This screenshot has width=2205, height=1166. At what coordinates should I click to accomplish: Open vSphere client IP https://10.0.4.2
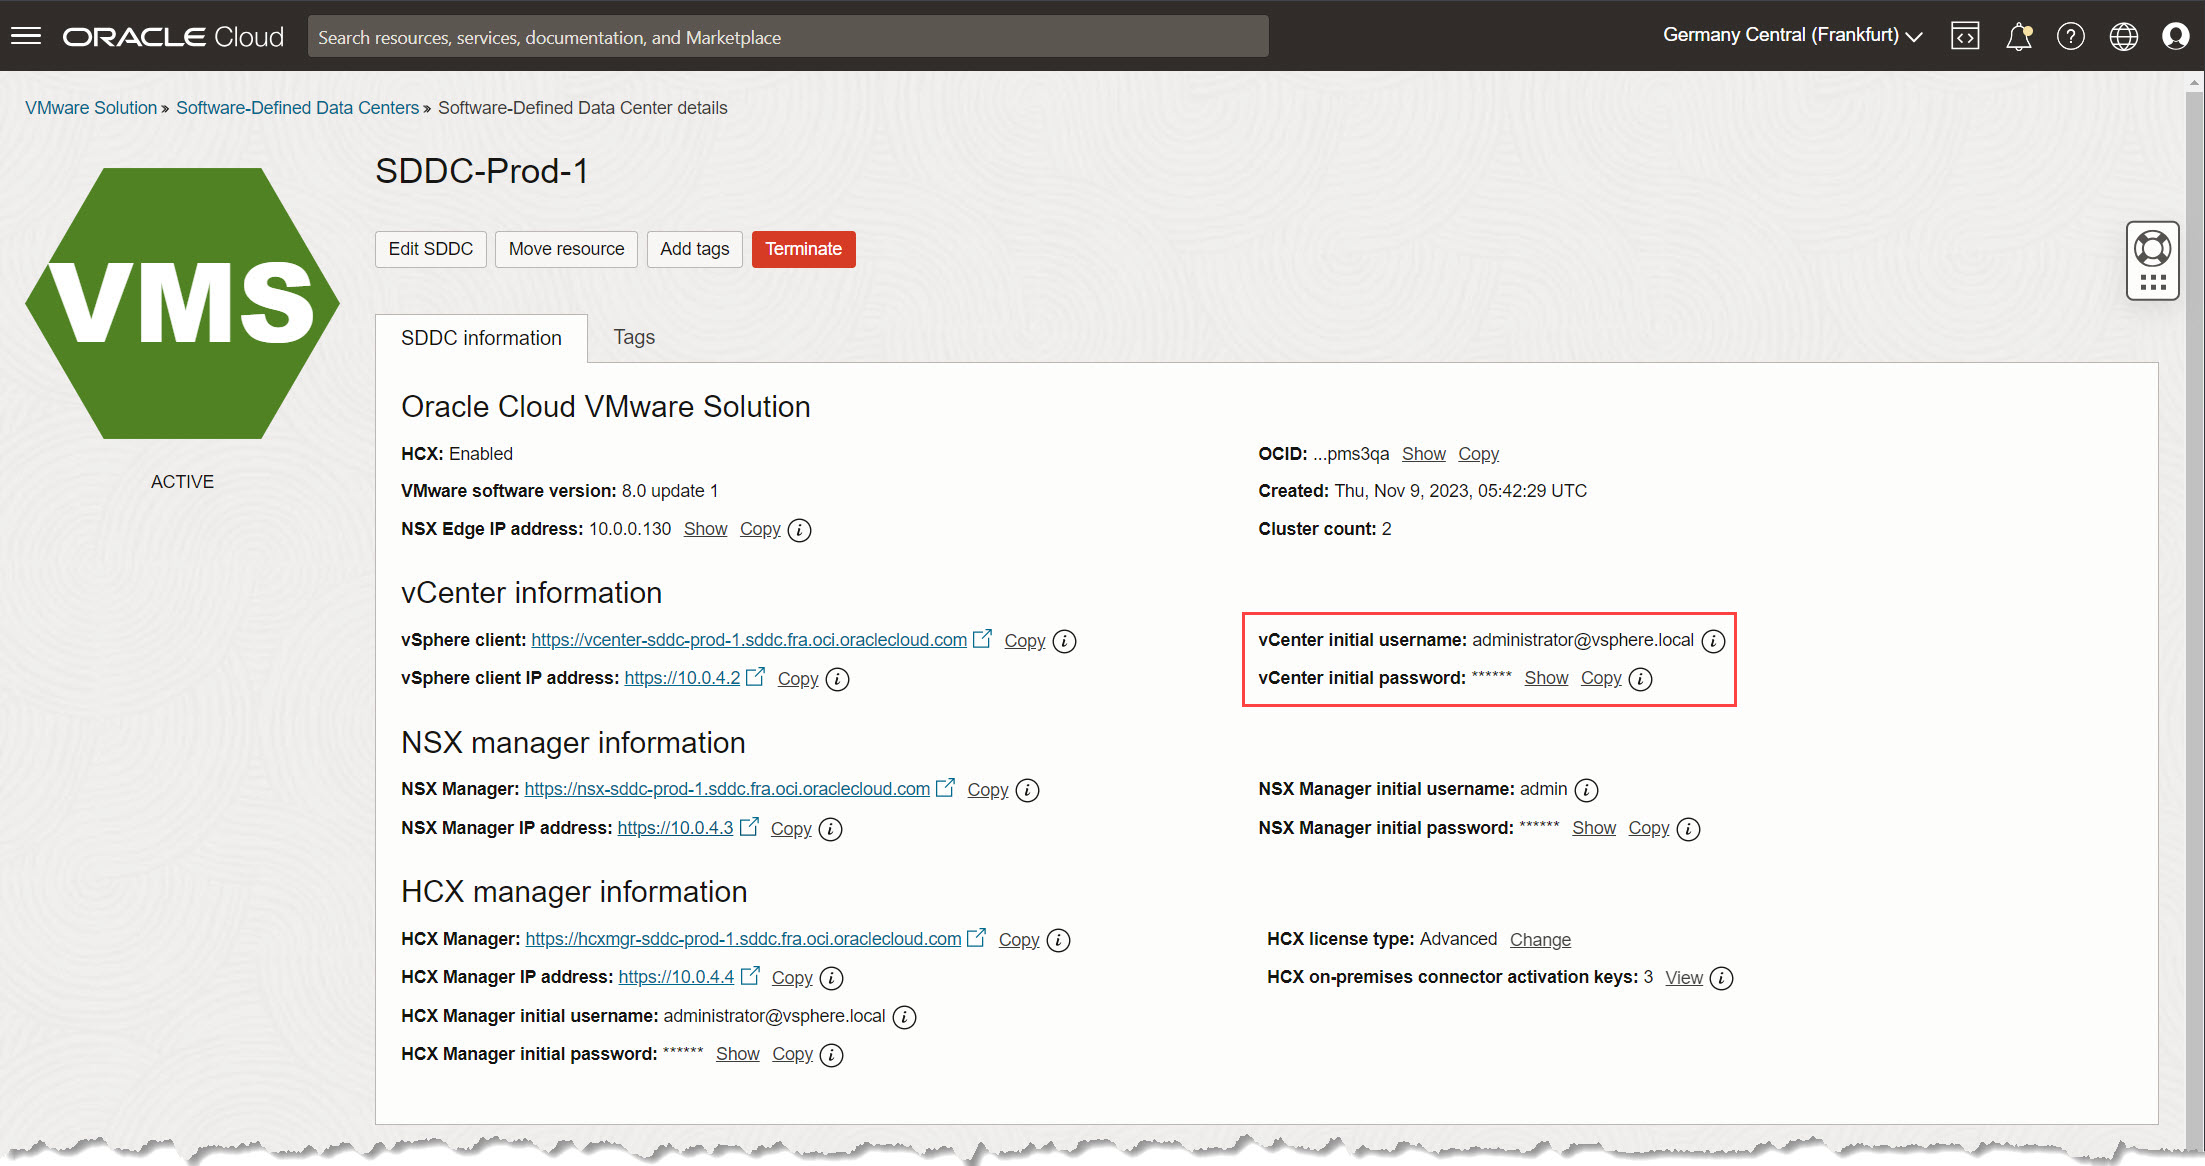click(x=682, y=678)
